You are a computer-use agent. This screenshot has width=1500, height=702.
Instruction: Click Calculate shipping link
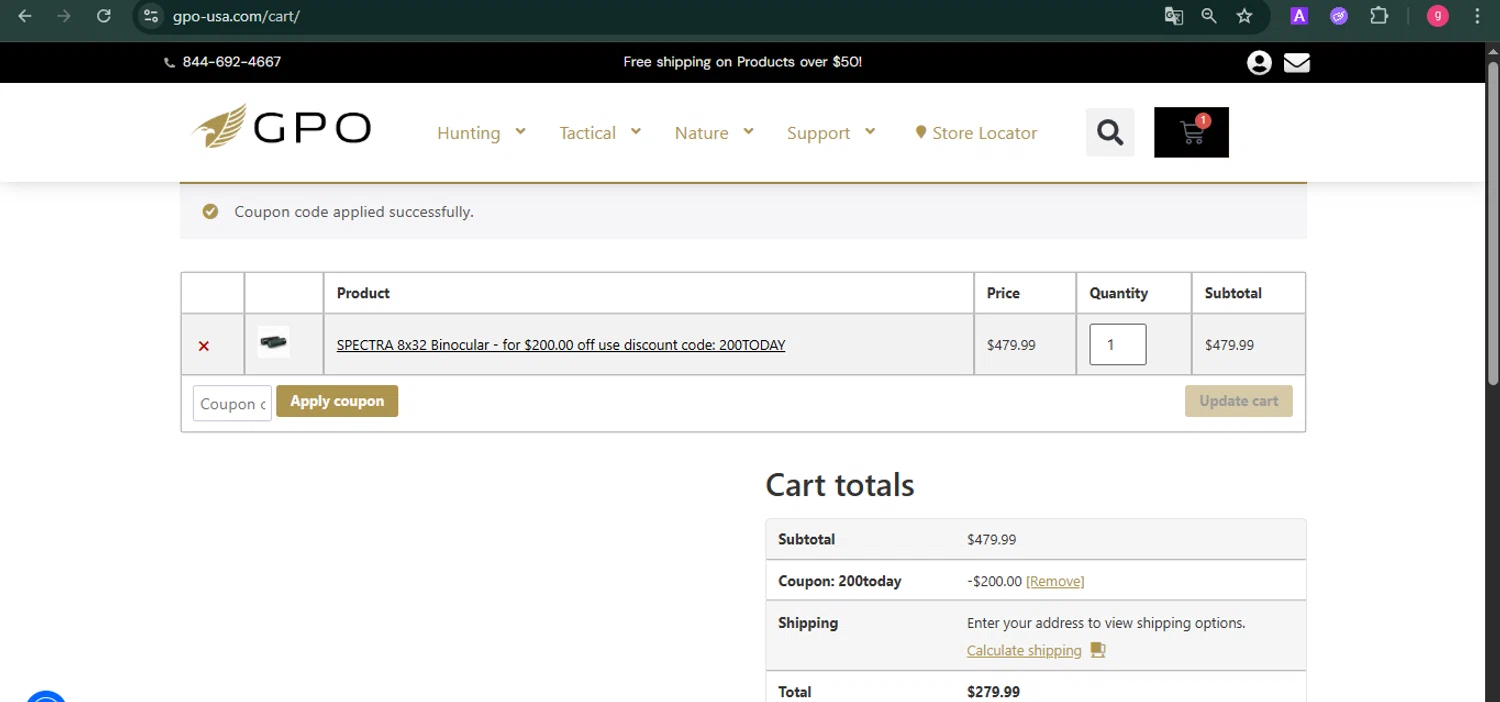point(1024,650)
